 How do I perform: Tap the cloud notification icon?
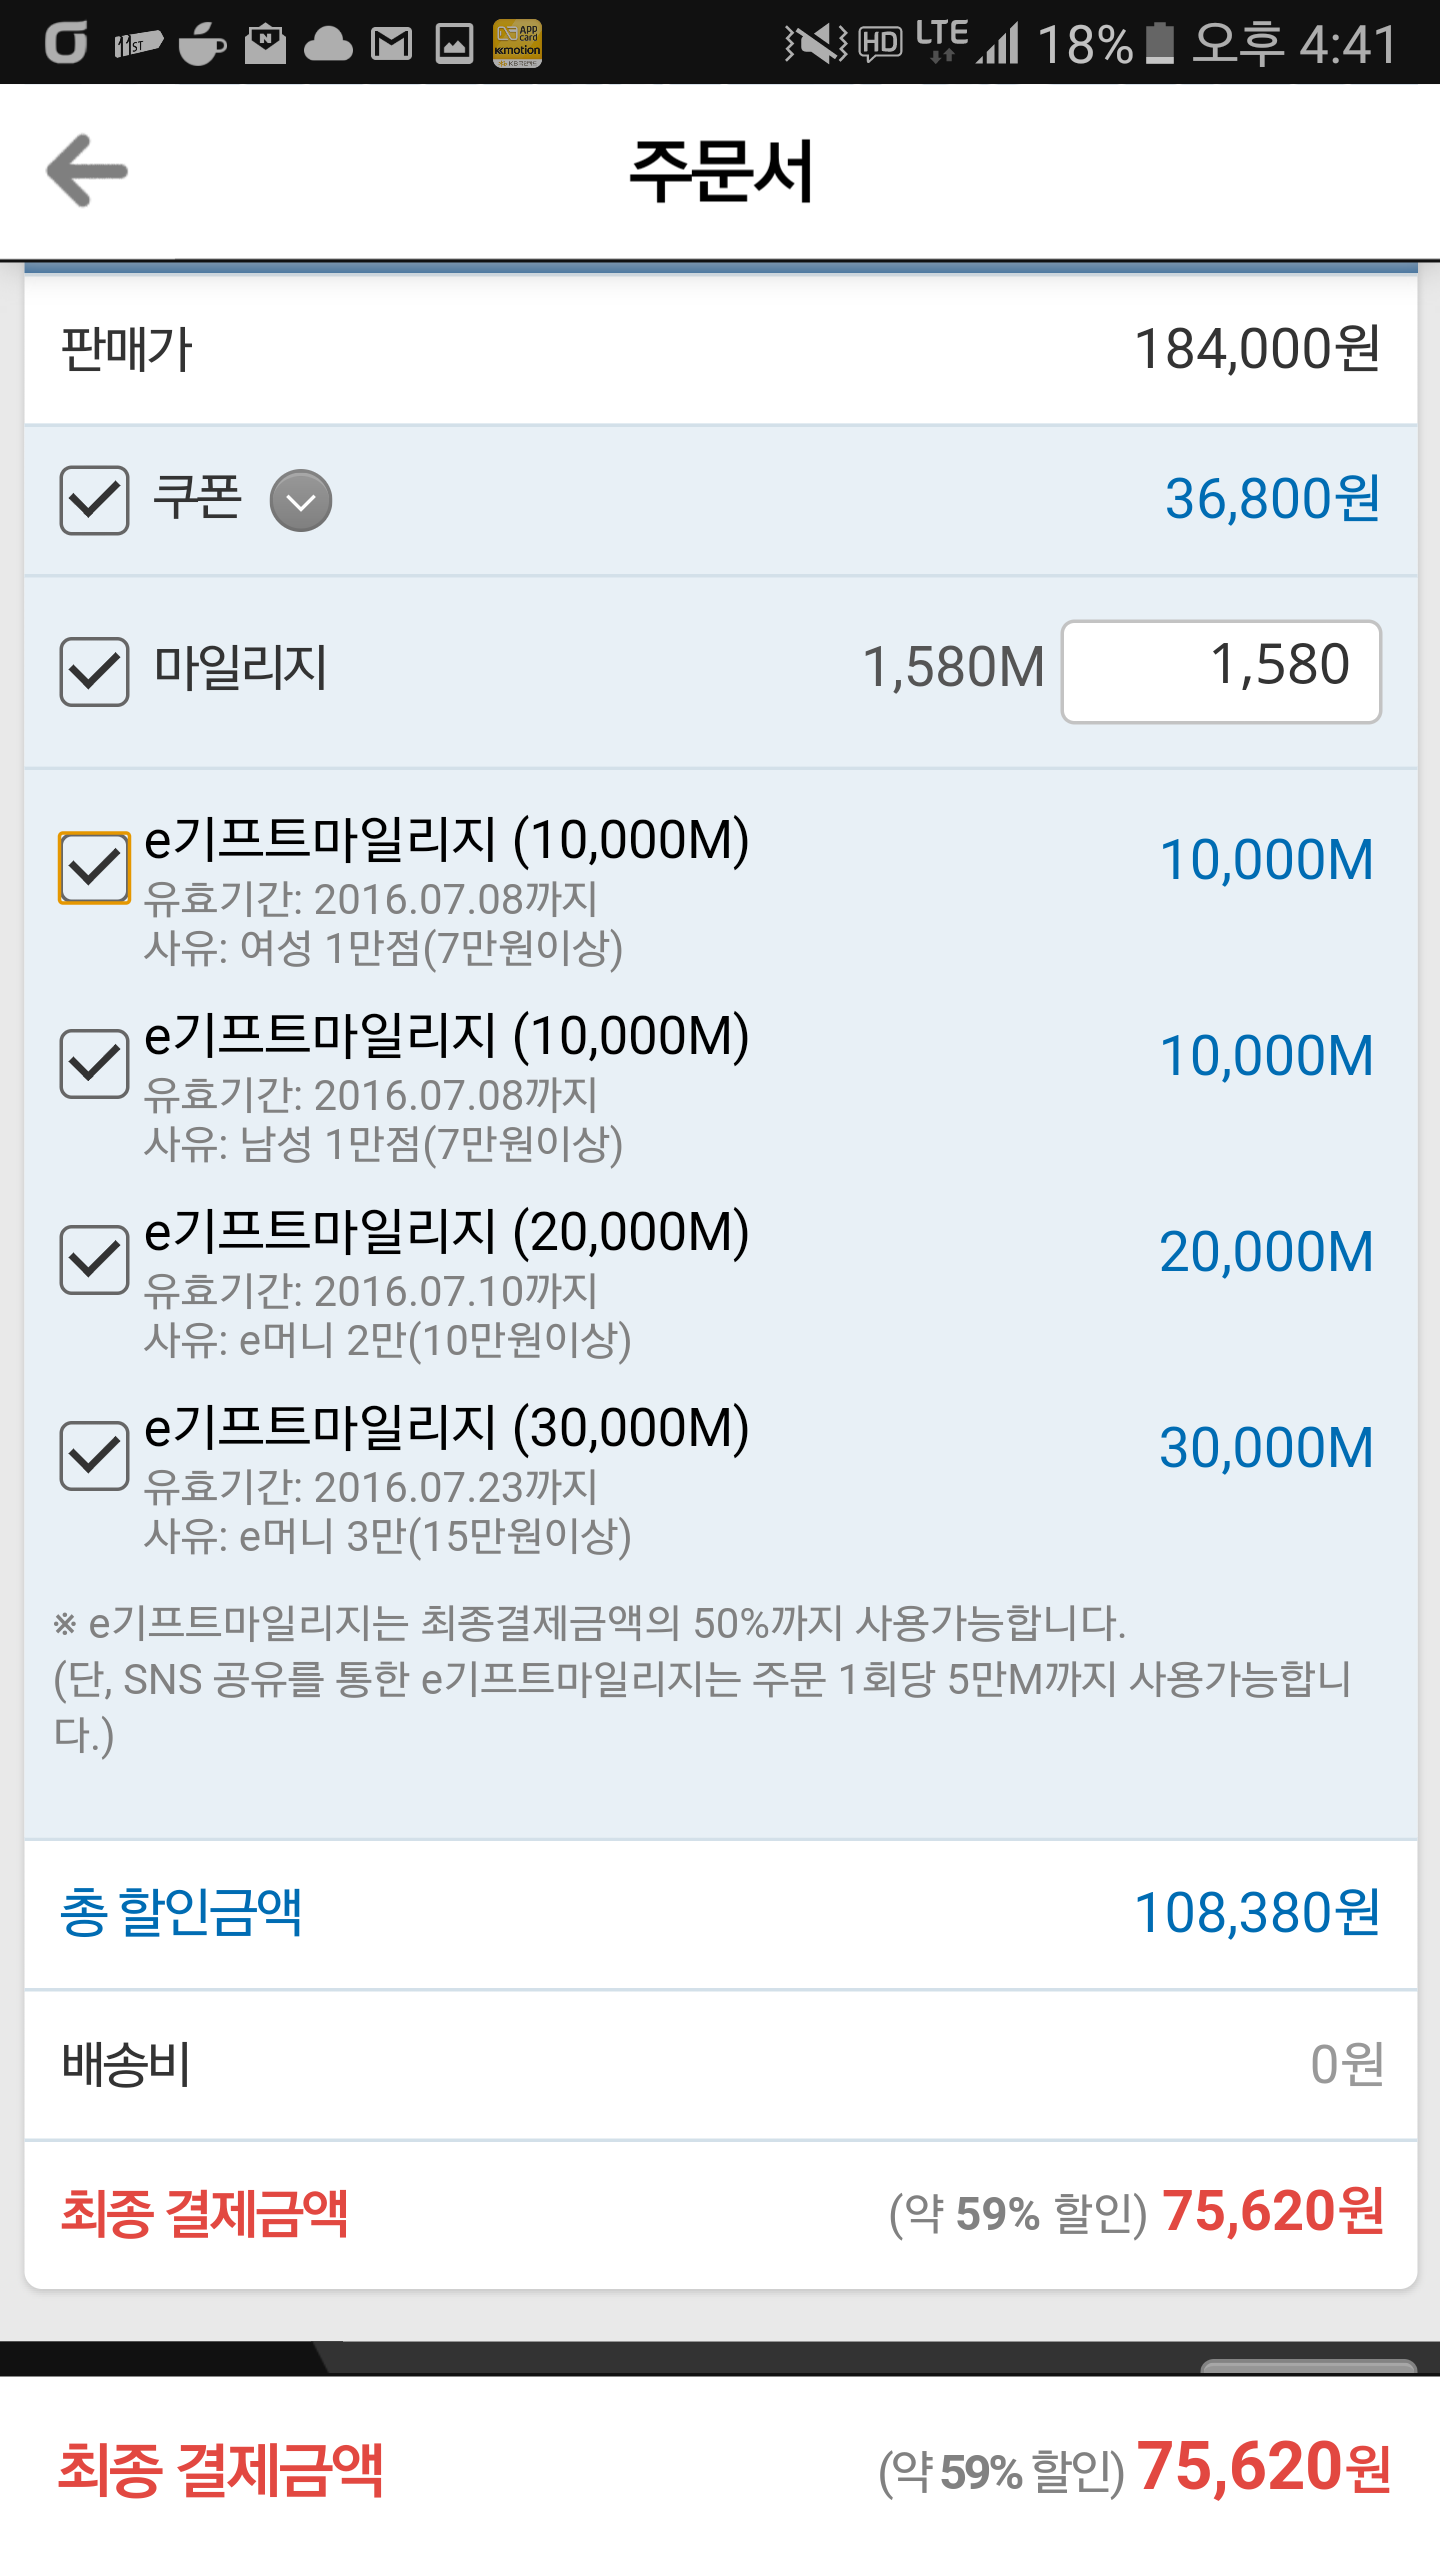click(x=328, y=45)
